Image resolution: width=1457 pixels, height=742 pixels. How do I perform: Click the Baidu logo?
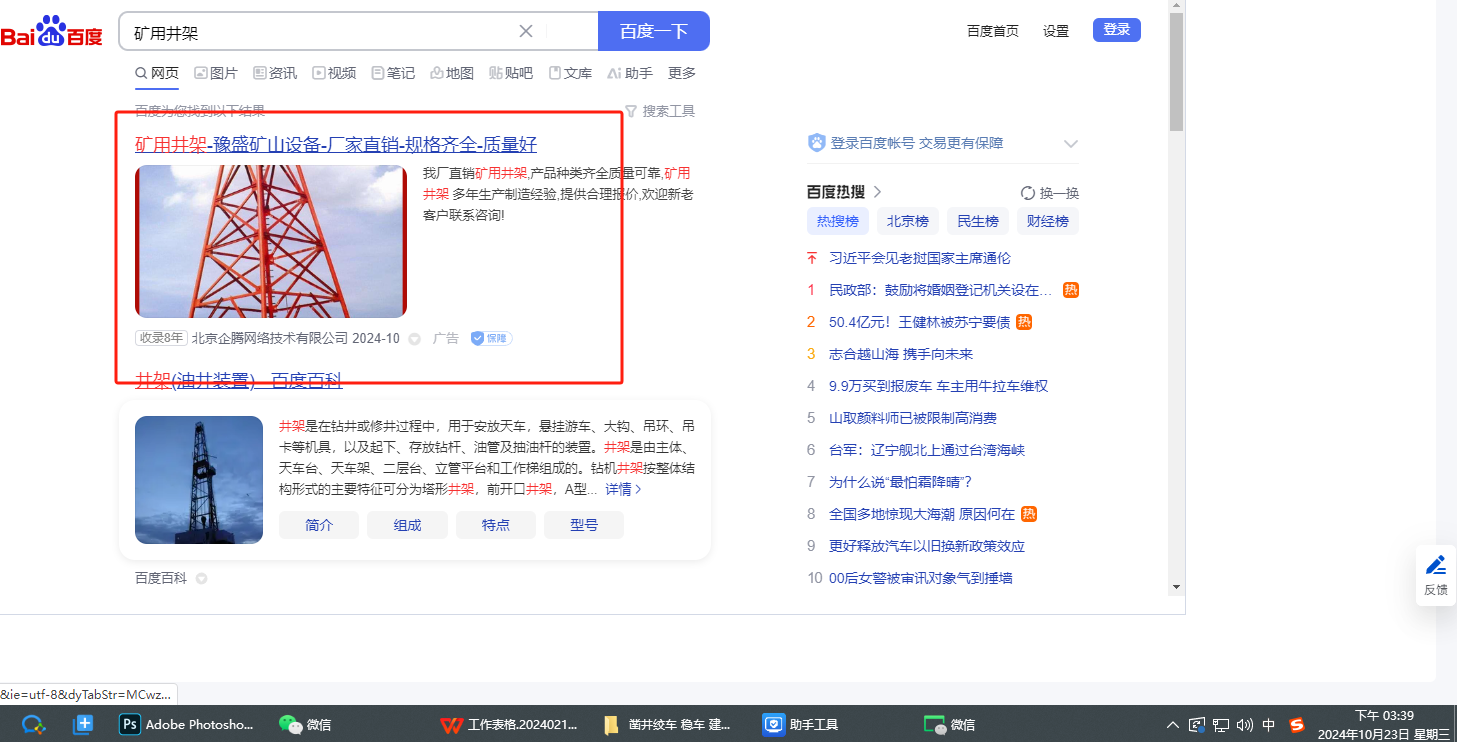(52, 32)
